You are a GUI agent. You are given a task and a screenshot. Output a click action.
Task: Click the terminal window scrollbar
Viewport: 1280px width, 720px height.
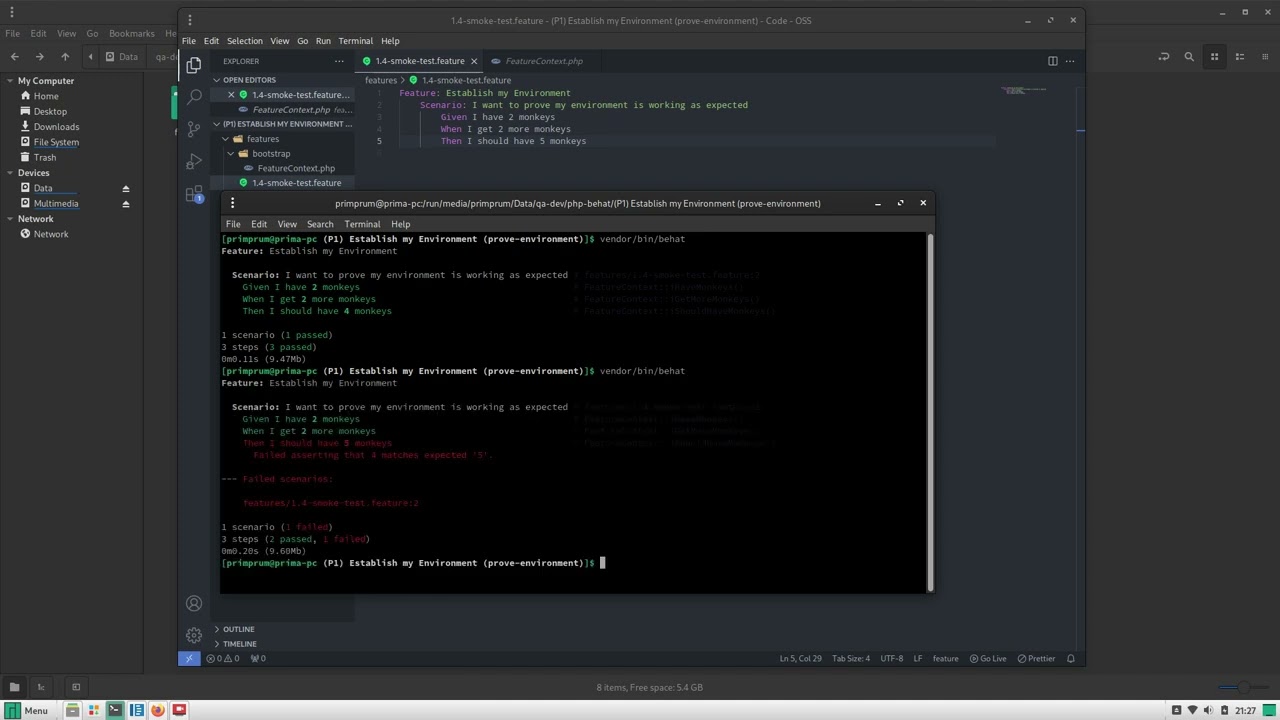[x=930, y=412]
